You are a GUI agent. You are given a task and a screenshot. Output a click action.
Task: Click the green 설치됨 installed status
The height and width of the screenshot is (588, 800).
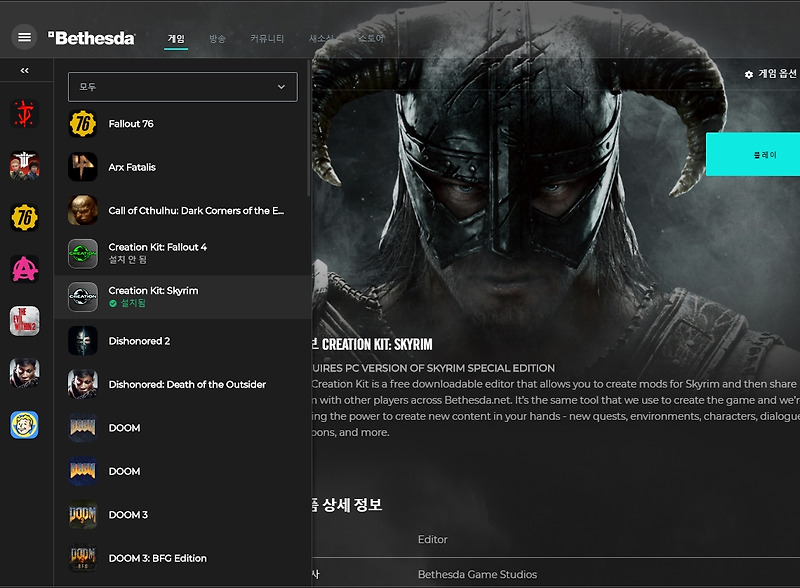[128, 303]
